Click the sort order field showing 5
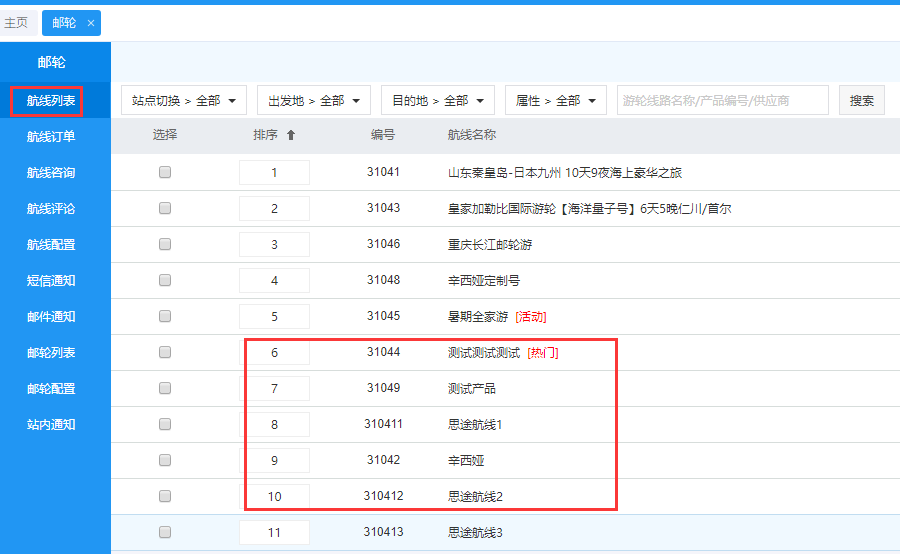Viewport: 900px width, 554px height. pyautogui.click(x=274, y=317)
